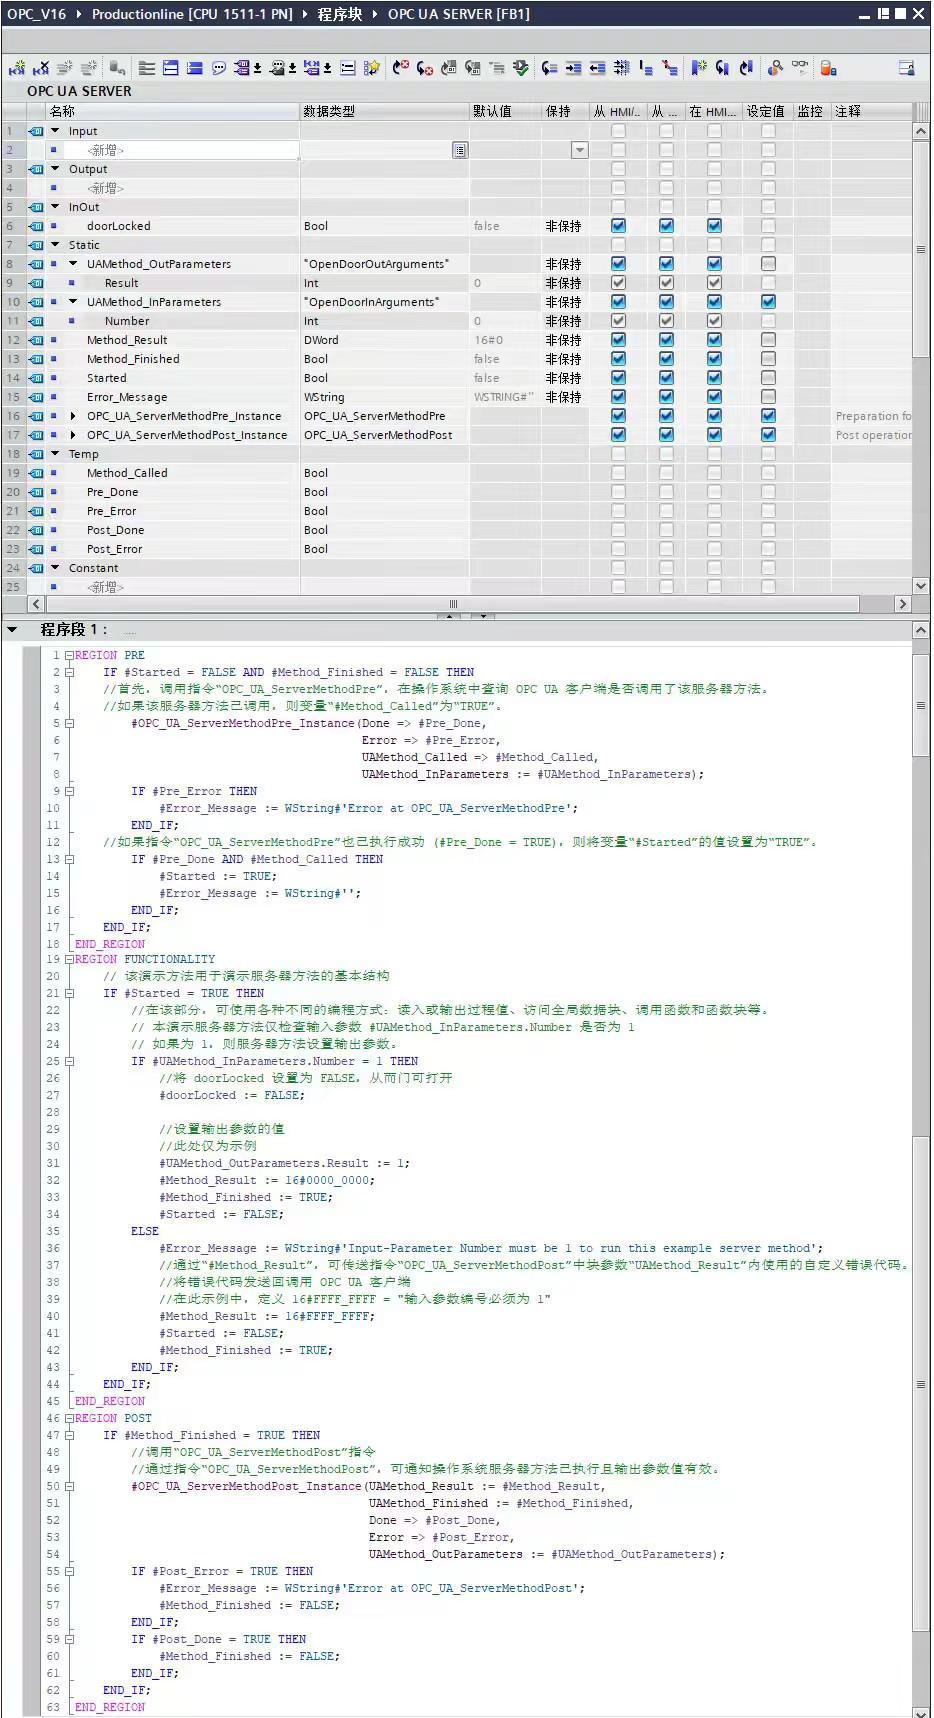Click the blue stepped lines icon
934x1718 pixels.
(x=646, y=68)
